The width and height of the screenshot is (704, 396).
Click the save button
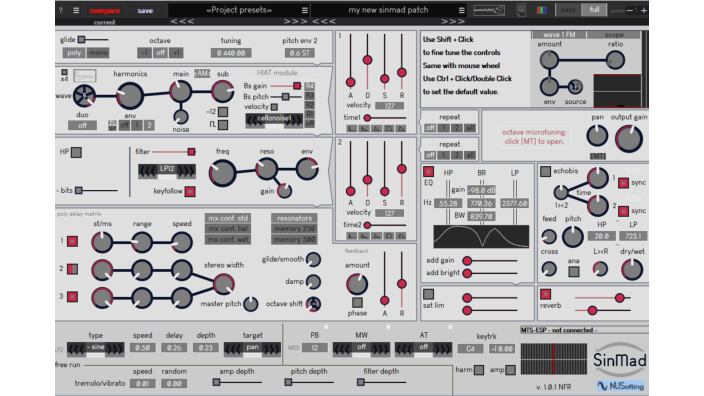tap(145, 10)
